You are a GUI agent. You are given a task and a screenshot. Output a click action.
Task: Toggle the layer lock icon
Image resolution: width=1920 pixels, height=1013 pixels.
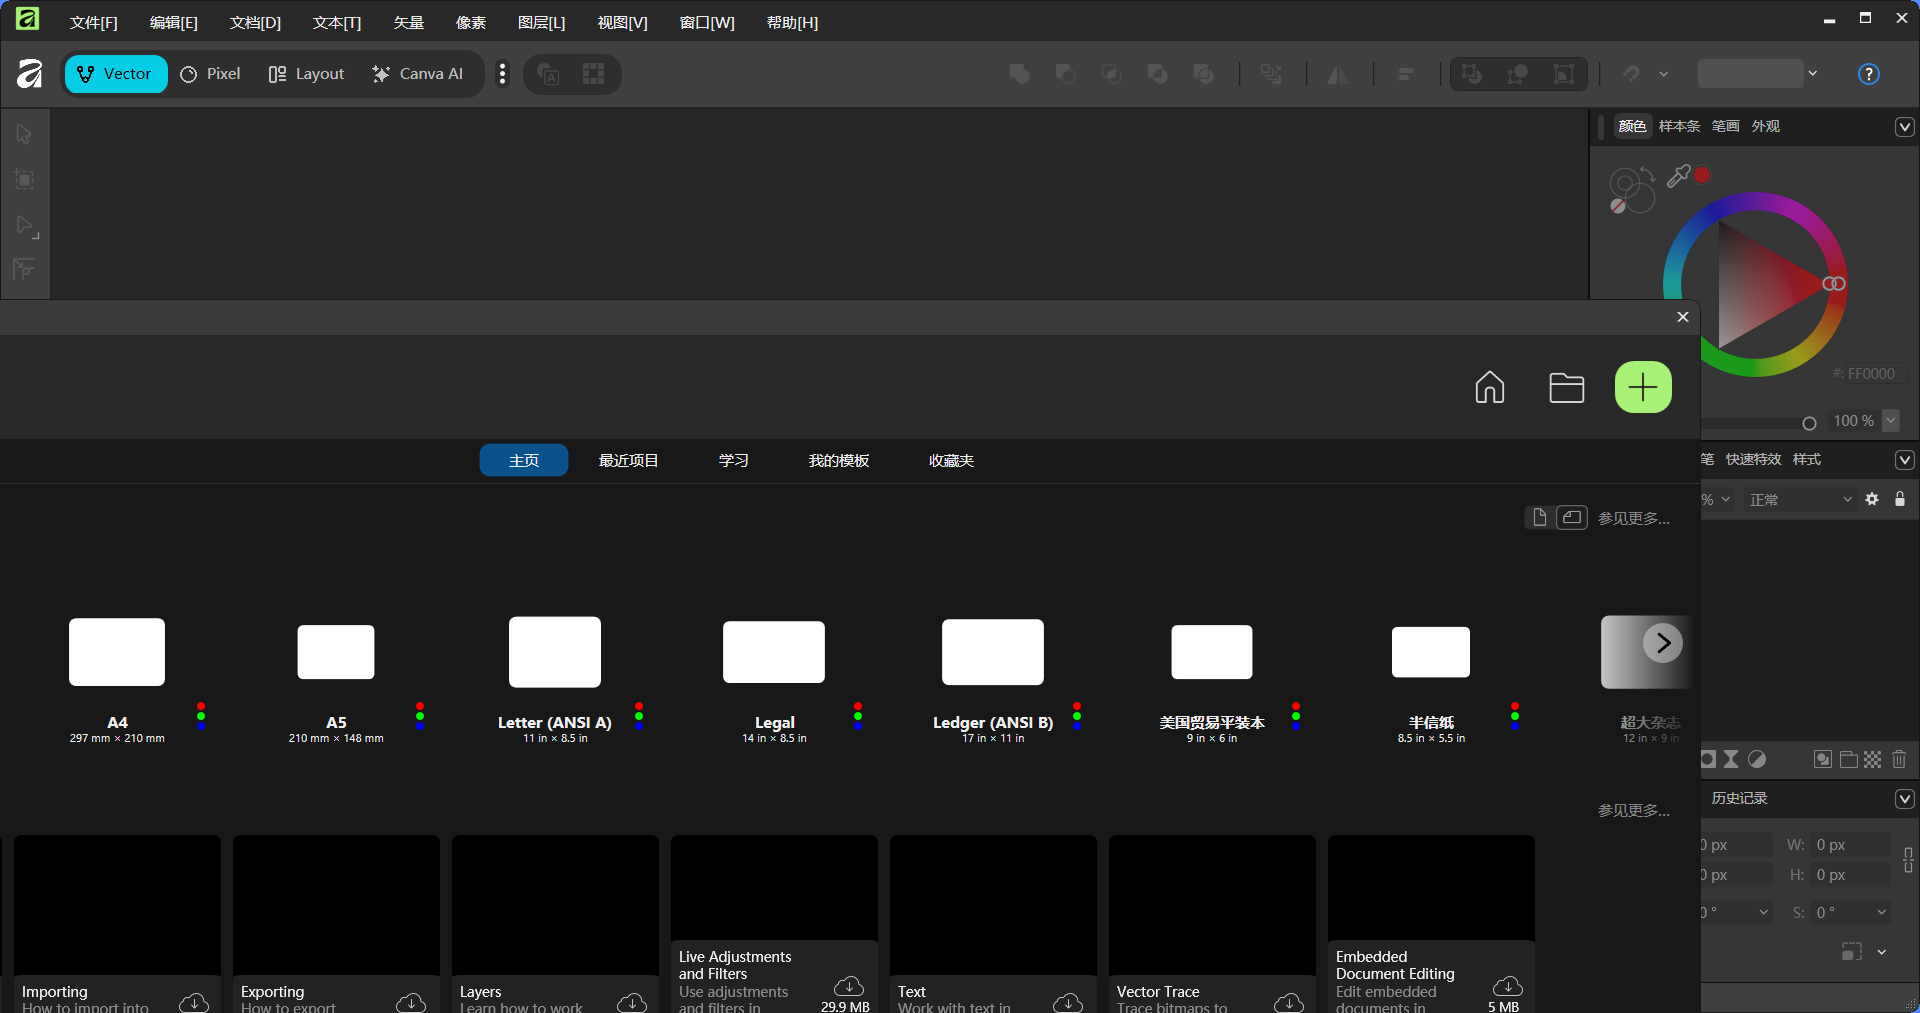1900,499
